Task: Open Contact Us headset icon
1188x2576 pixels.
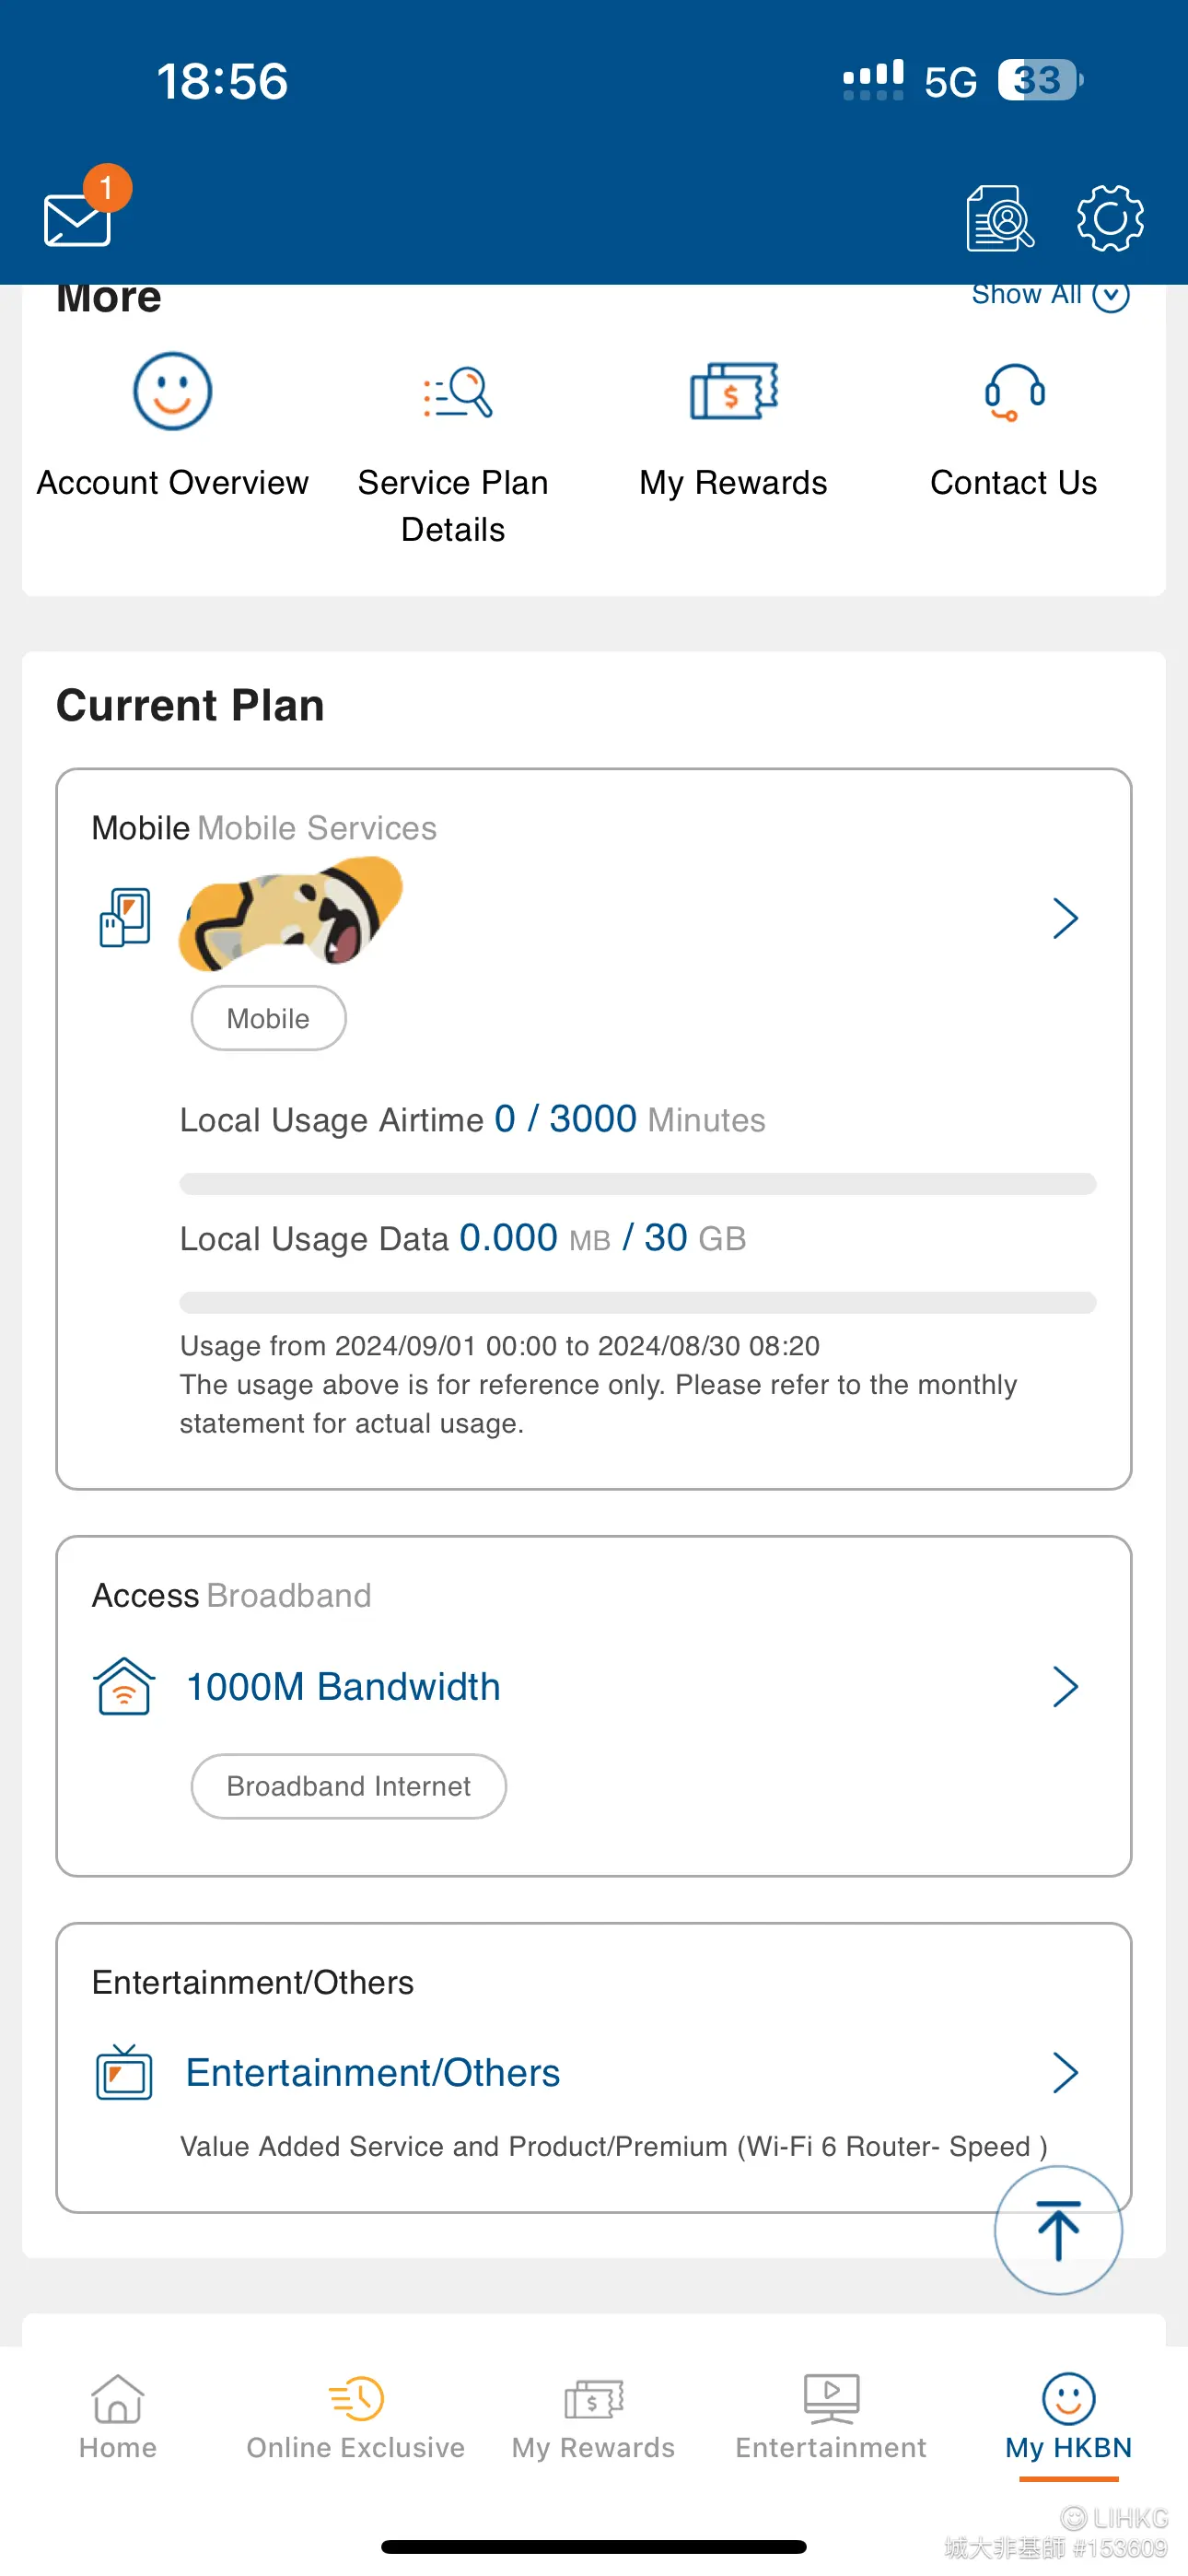Action: tap(1014, 391)
